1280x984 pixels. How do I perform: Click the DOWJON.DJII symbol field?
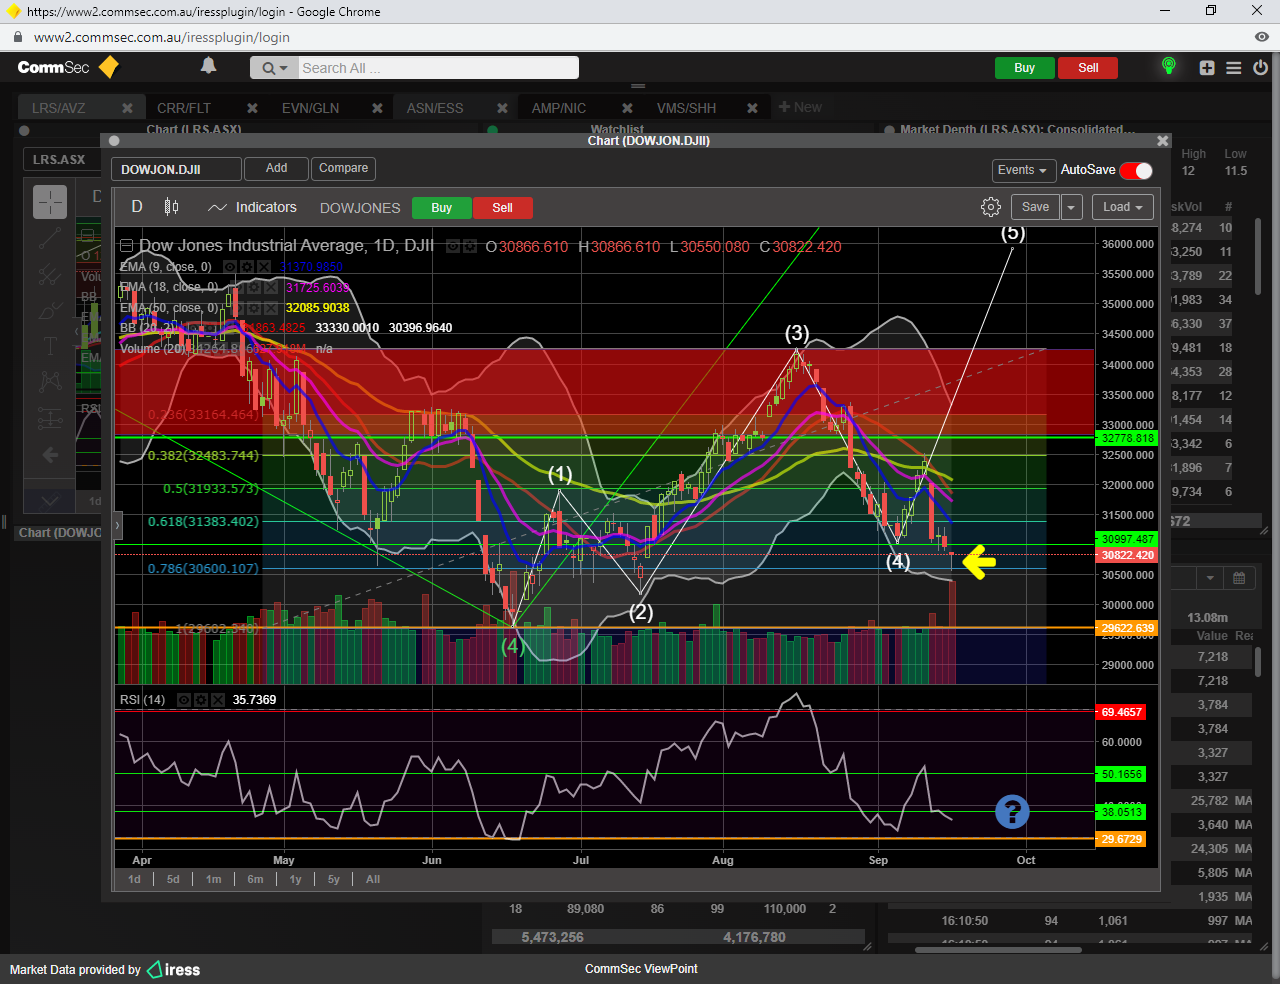pos(176,169)
